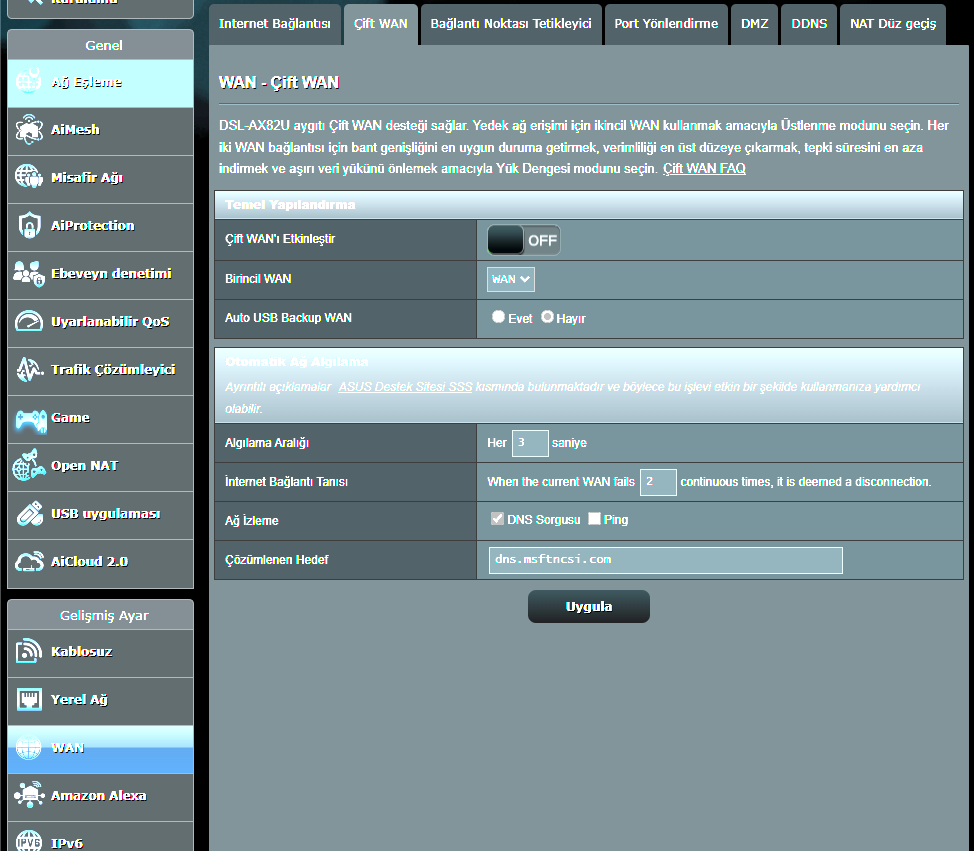Screen dimensions: 974x851
Task: Open the Ebeveyn denetimi family icon
Action: click(x=29, y=273)
